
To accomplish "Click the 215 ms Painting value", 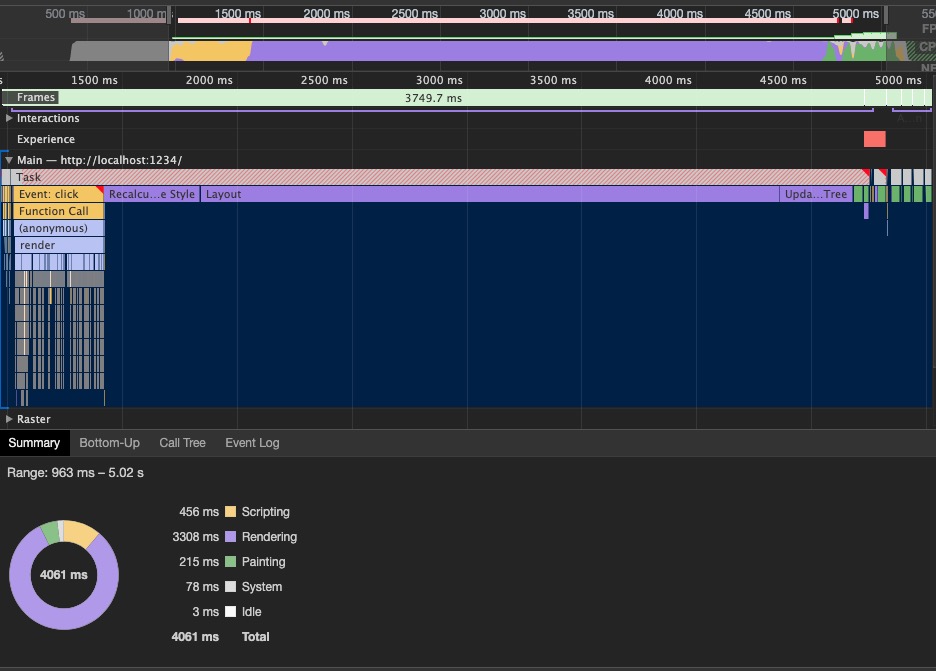I will tap(199, 562).
